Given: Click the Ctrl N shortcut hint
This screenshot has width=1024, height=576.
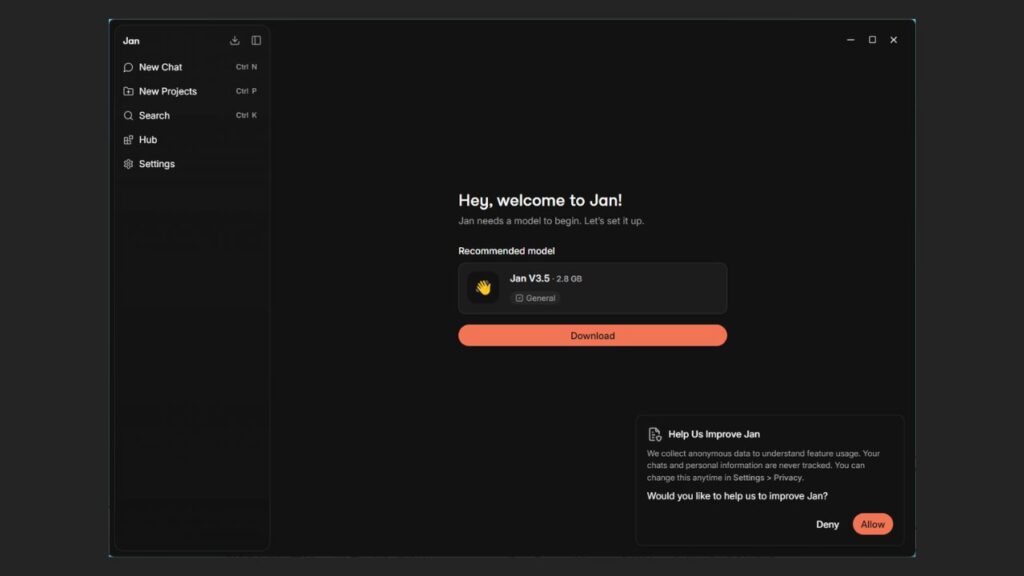Looking at the screenshot, I should [x=246, y=67].
